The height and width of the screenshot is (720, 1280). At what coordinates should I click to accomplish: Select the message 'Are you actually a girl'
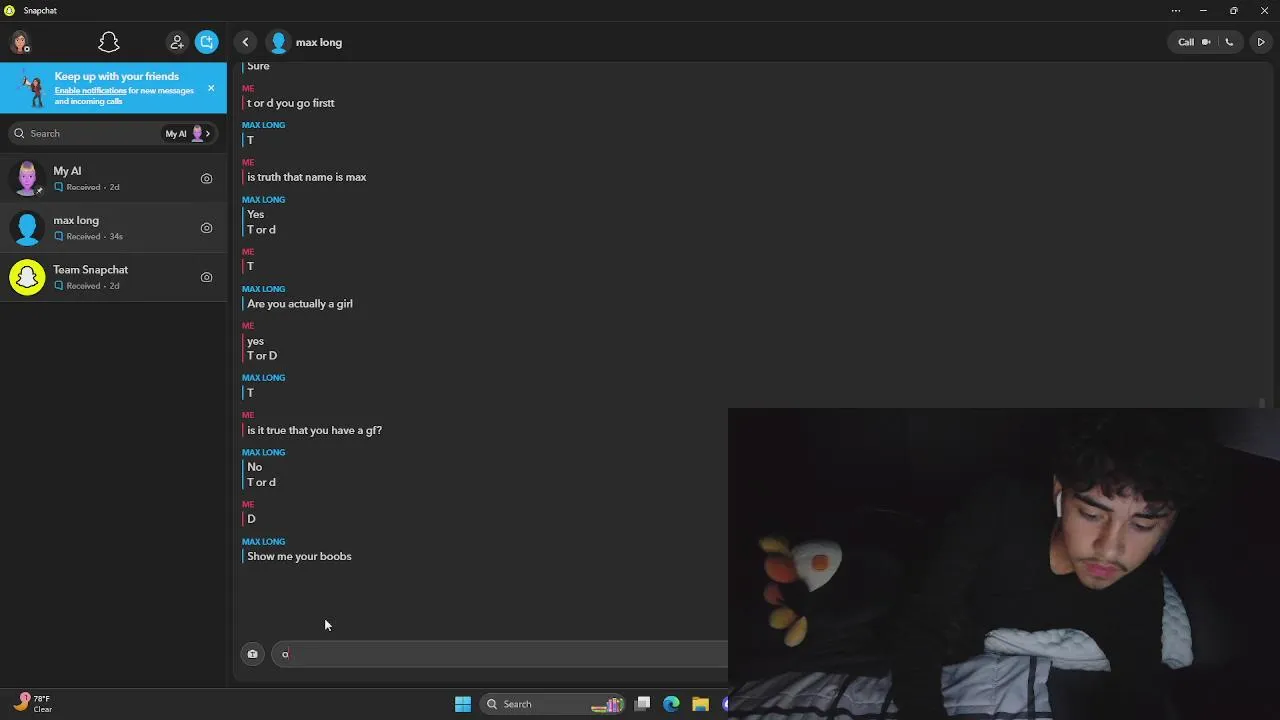click(300, 304)
